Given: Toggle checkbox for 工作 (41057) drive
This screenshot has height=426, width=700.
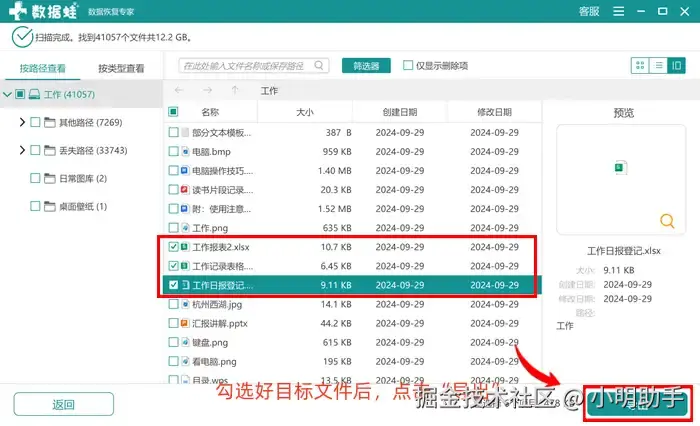Looking at the screenshot, I should (20, 94).
